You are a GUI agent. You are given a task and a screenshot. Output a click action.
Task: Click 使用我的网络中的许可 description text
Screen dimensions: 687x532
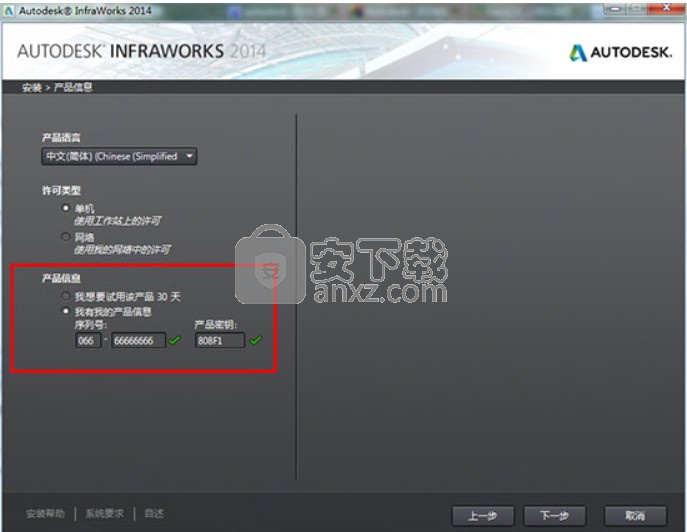(x=122, y=250)
